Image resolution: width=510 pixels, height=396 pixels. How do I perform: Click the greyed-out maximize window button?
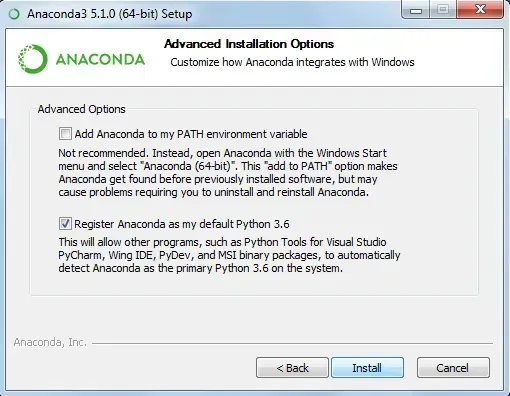[x=443, y=10]
